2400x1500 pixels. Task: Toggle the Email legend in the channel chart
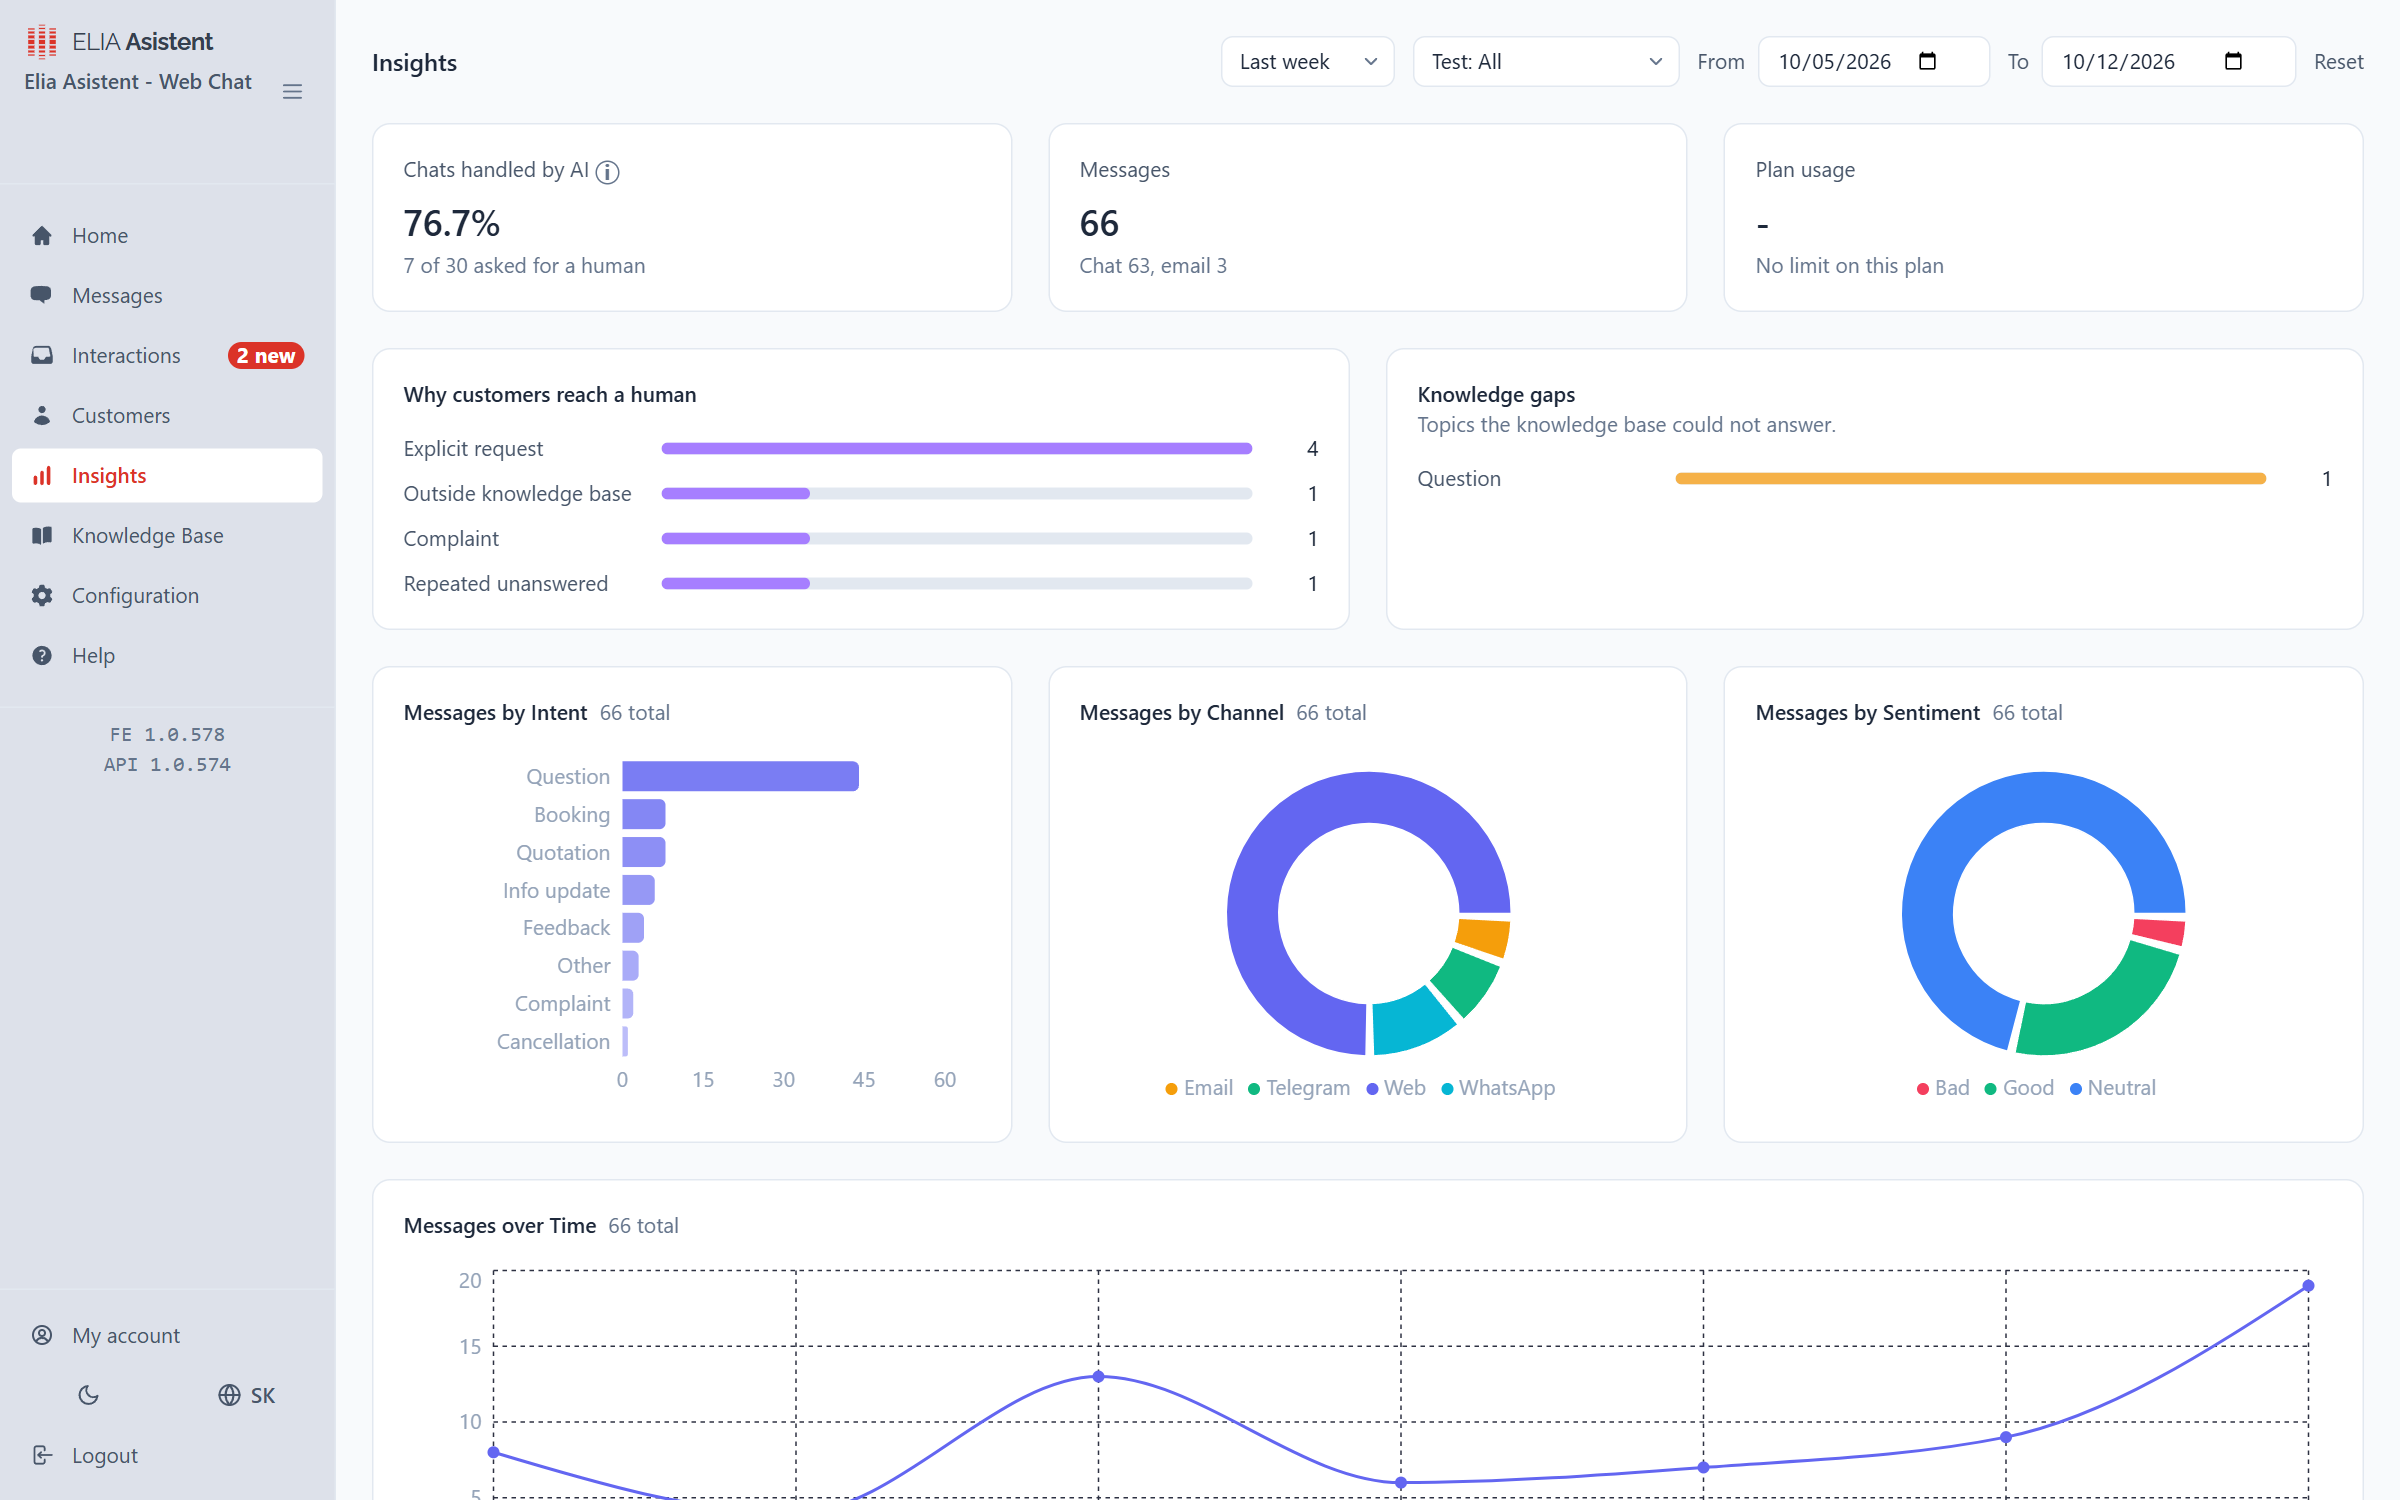(x=1199, y=1088)
